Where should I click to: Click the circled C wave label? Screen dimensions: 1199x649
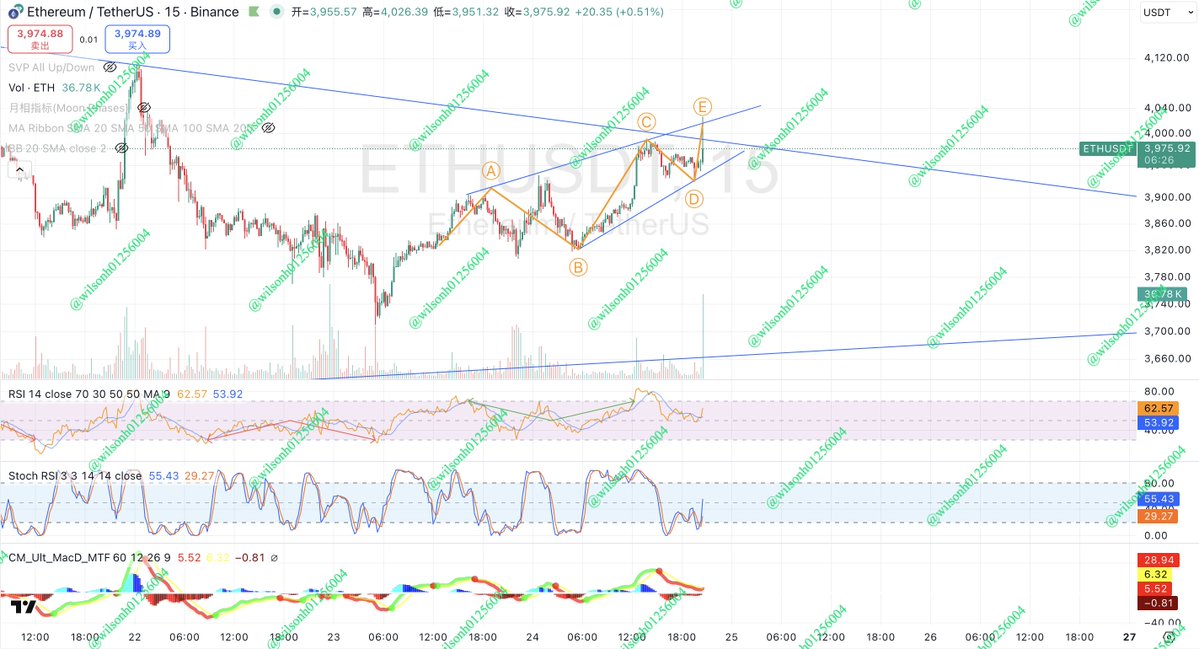tap(646, 122)
